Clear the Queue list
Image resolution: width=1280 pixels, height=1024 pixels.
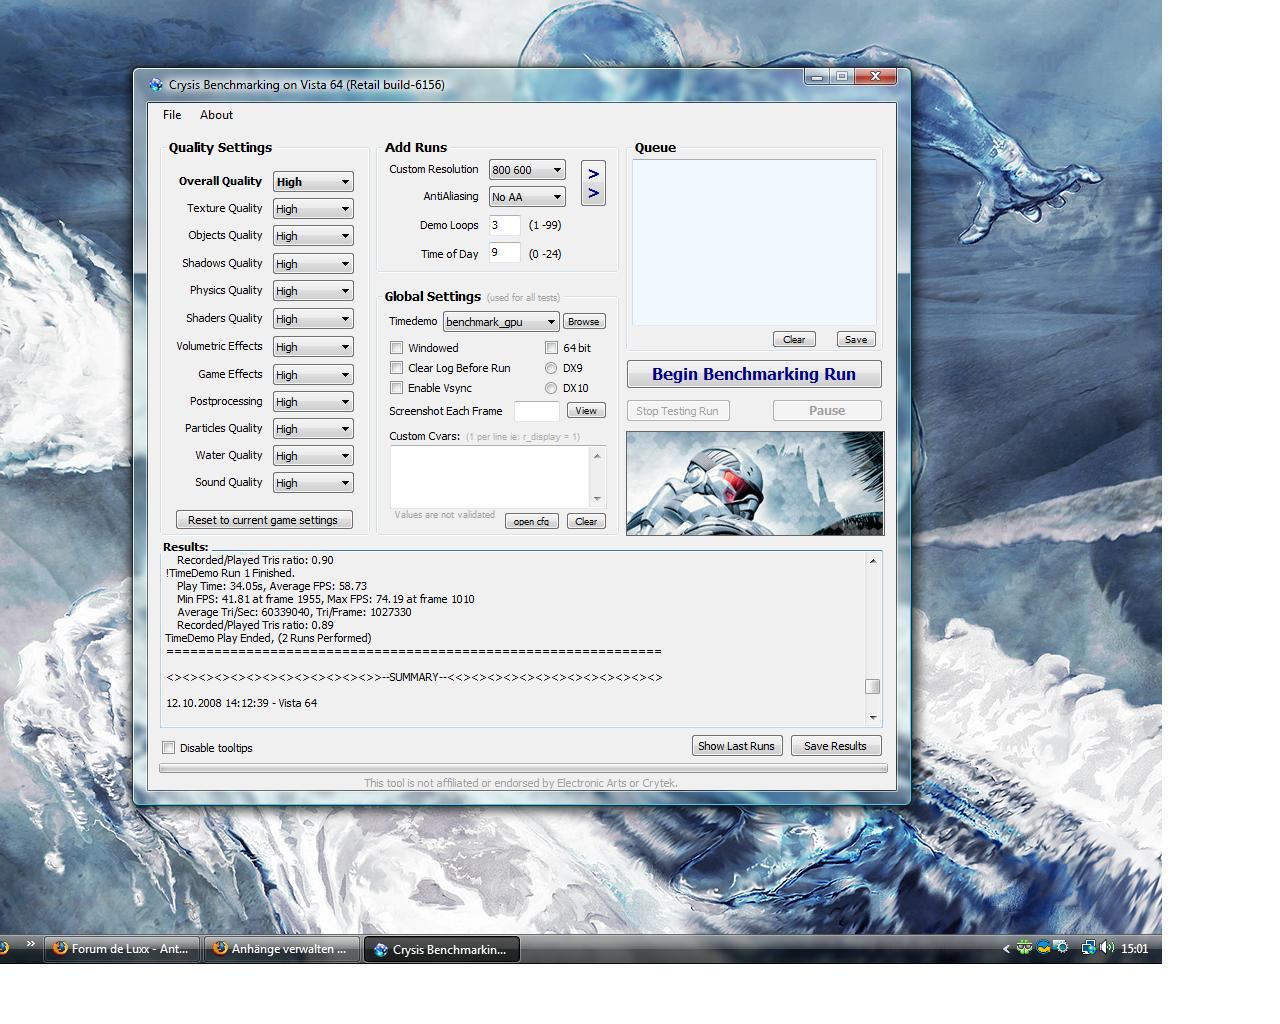[x=794, y=339]
